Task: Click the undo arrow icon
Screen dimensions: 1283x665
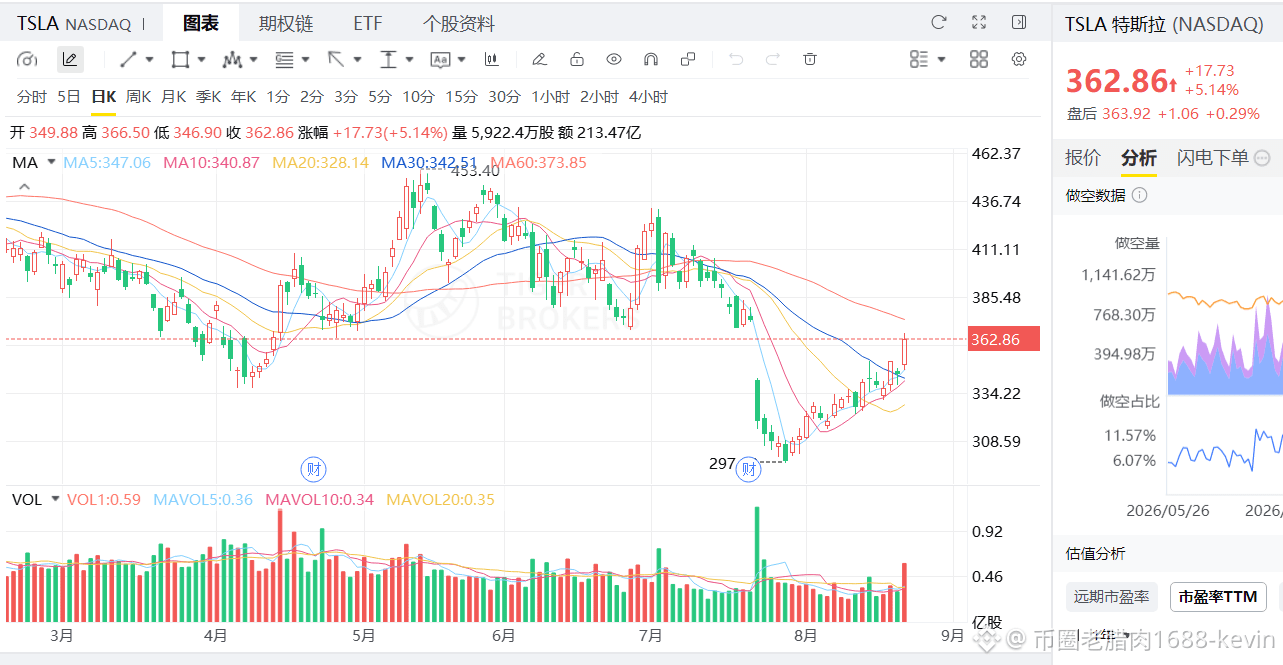Action: [736, 60]
